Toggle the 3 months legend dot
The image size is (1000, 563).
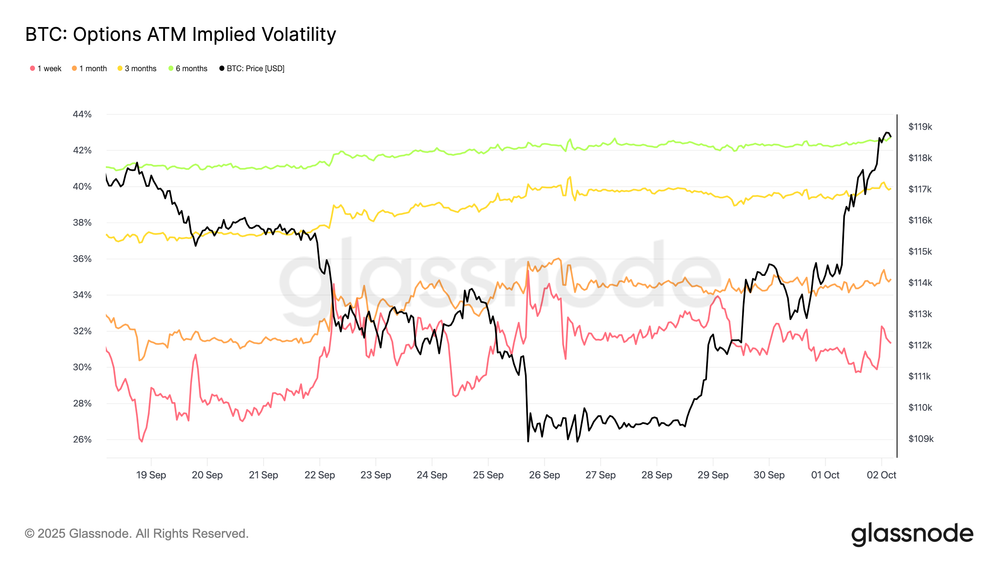[122, 68]
